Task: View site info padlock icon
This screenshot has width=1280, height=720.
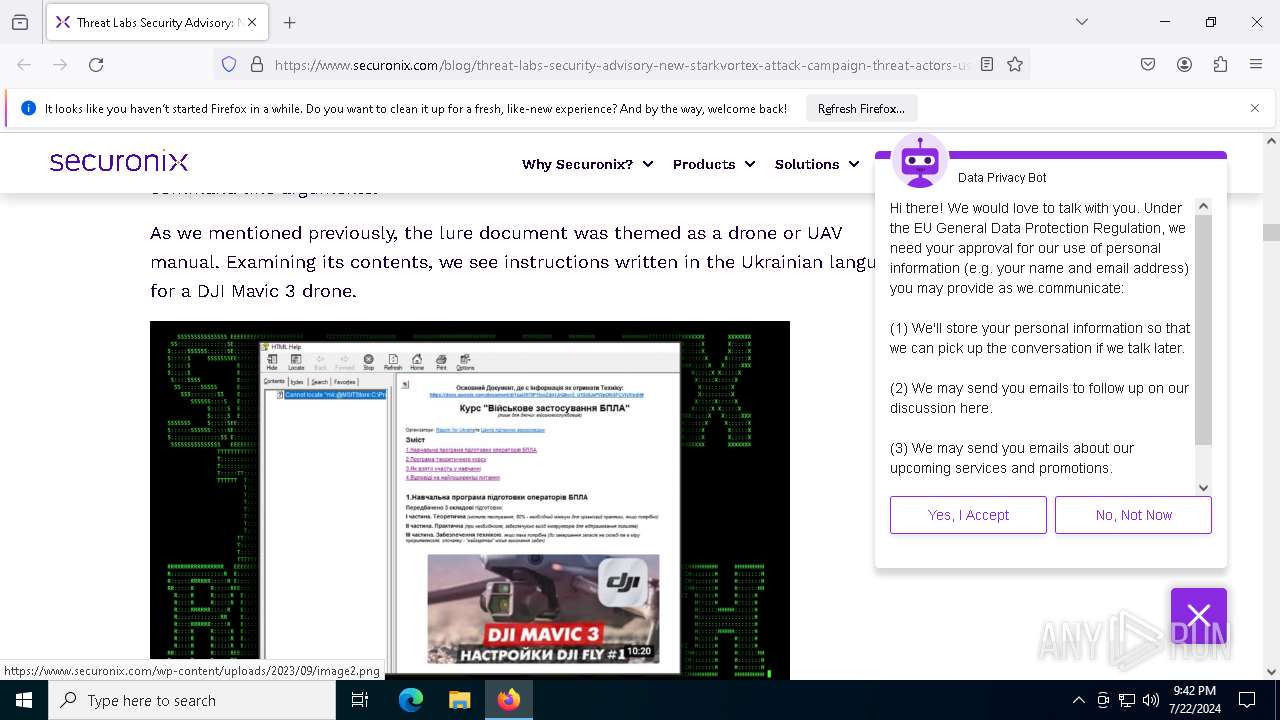Action: click(257, 64)
